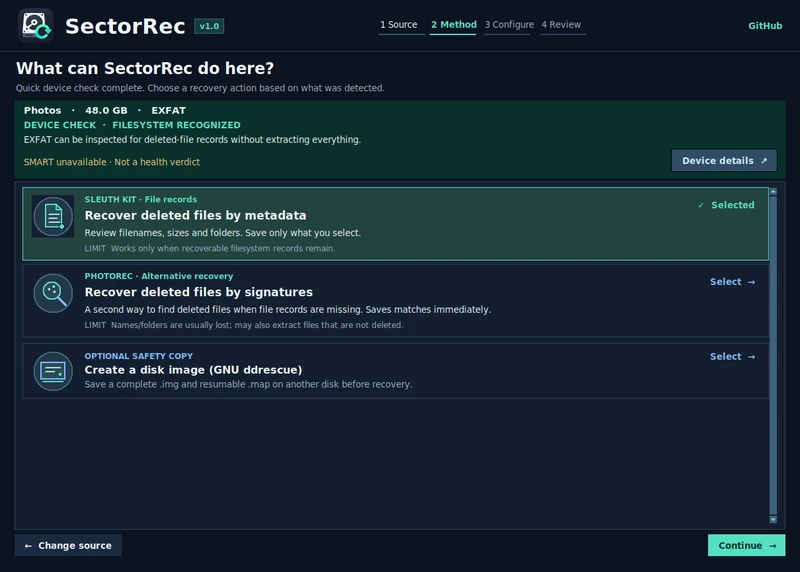This screenshot has height=572, width=800.
Task: Click the Continue button
Action: pos(746,545)
